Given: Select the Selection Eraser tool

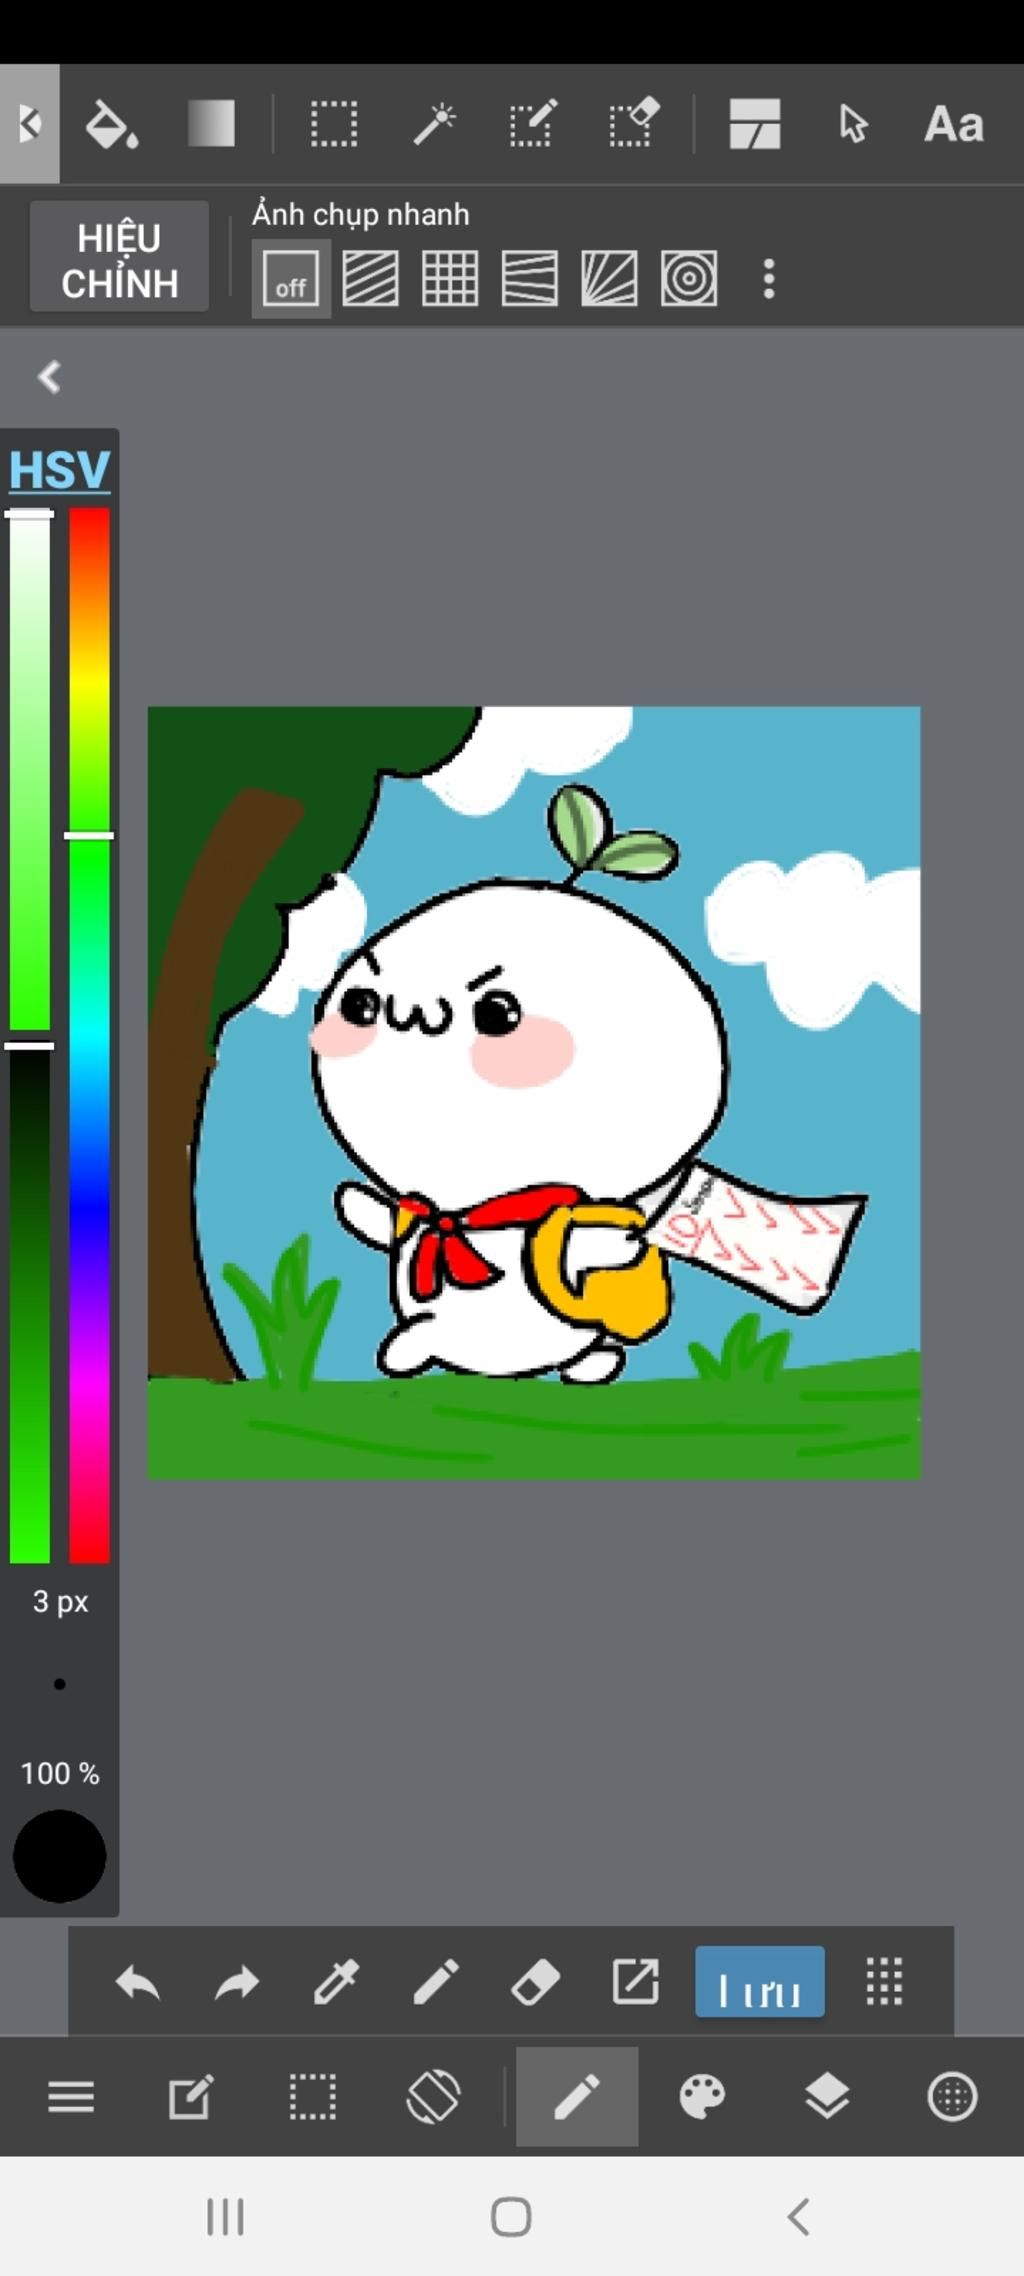Looking at the screenshot, I should coord(634,124).
